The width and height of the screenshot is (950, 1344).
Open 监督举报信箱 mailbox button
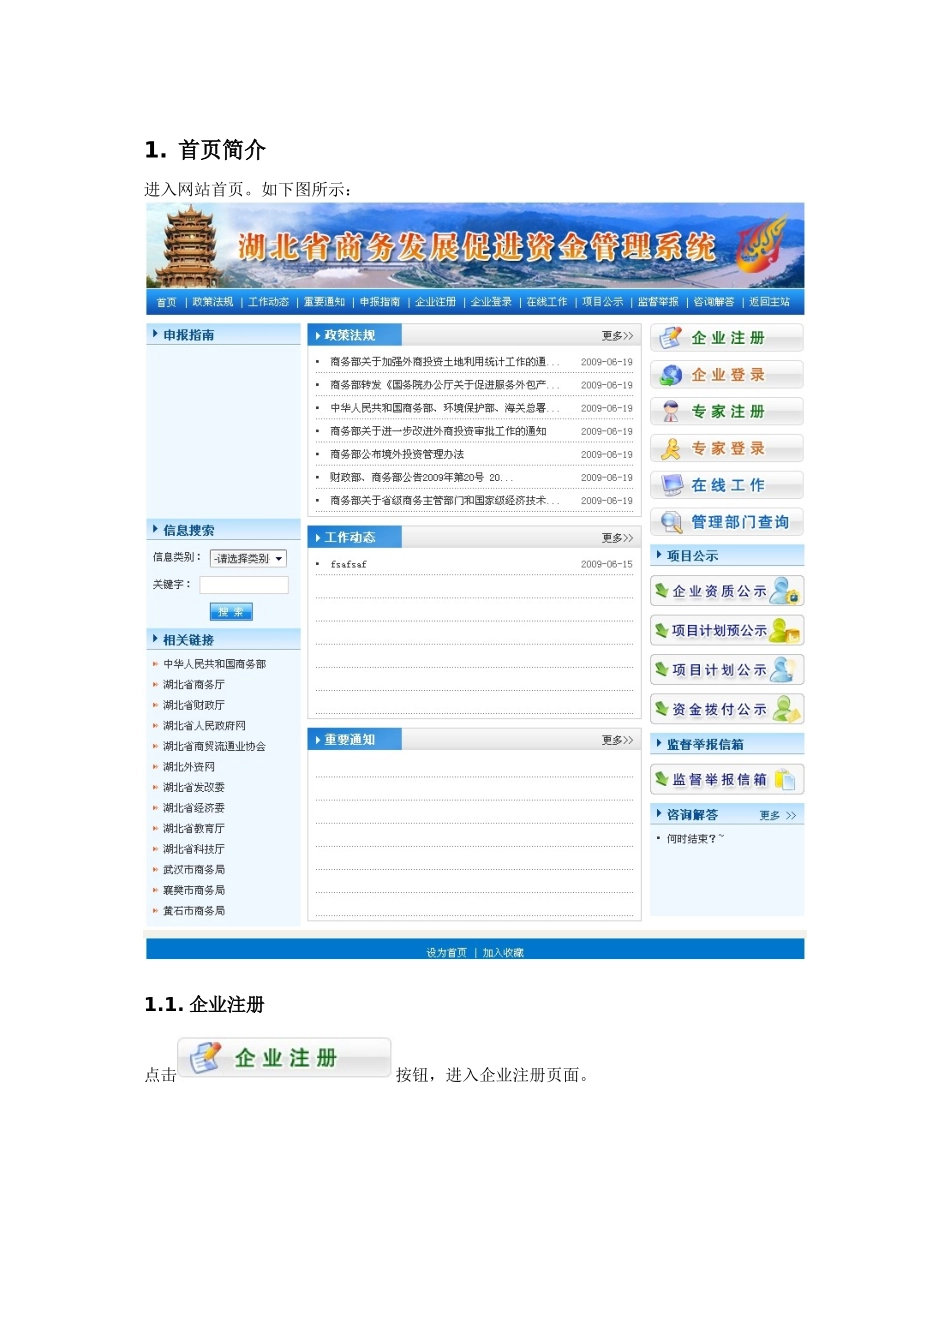[727, 779]
